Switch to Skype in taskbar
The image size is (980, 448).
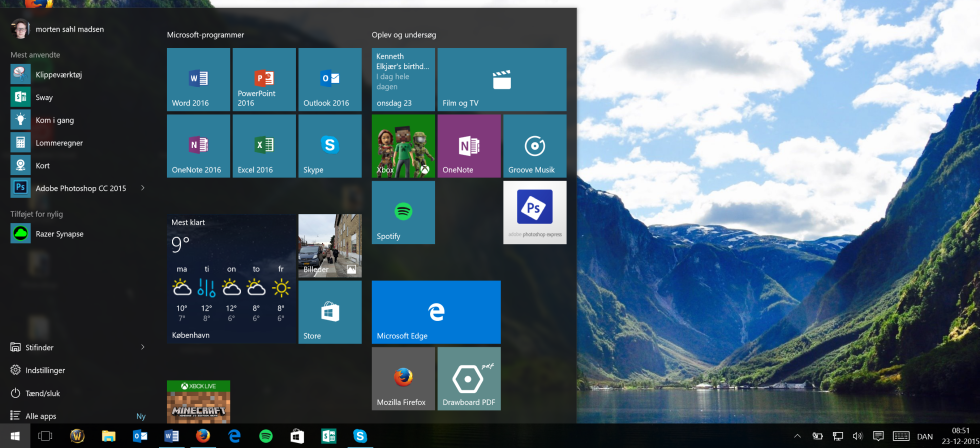click(360, 436)
